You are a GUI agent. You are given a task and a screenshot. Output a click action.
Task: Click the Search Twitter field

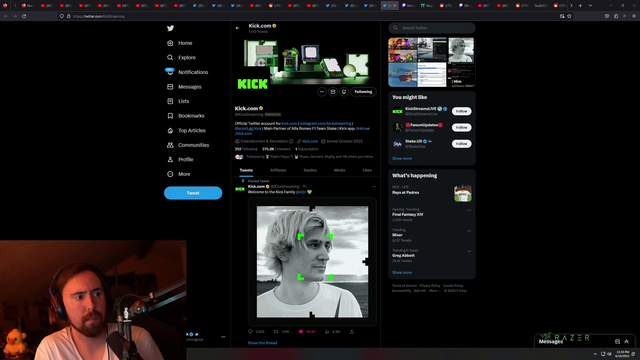432,28
